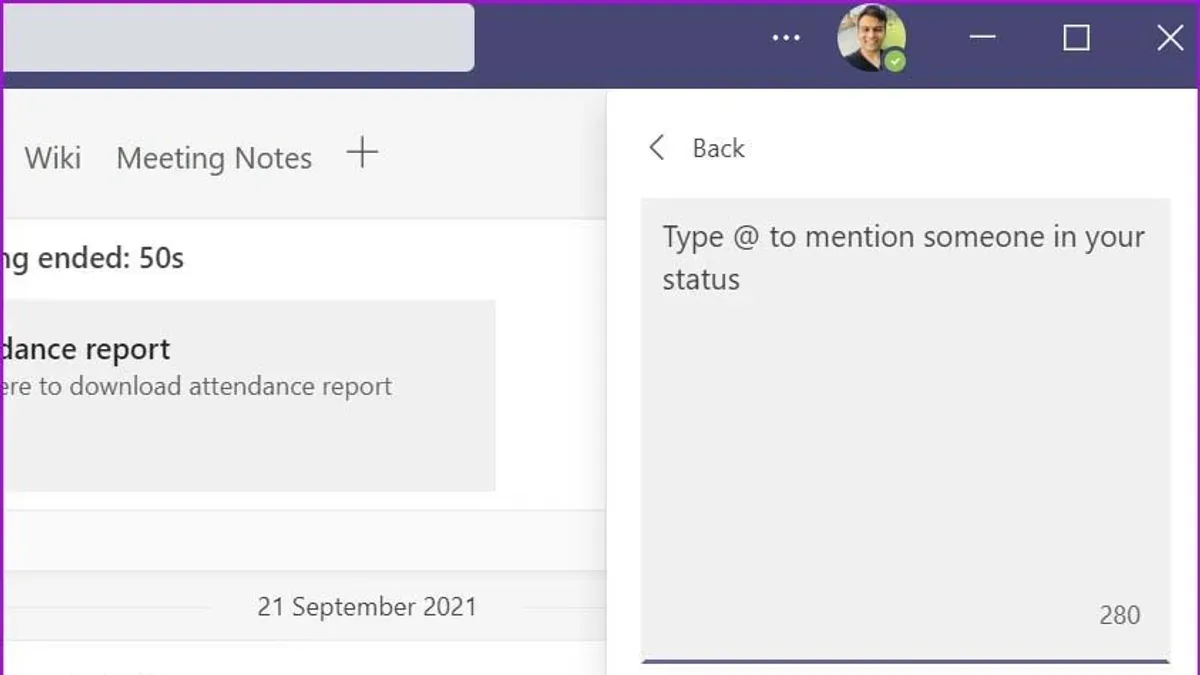Open the profile picture account menu
This screenshot has height=675, width=1200.
(x=871, y=38)
